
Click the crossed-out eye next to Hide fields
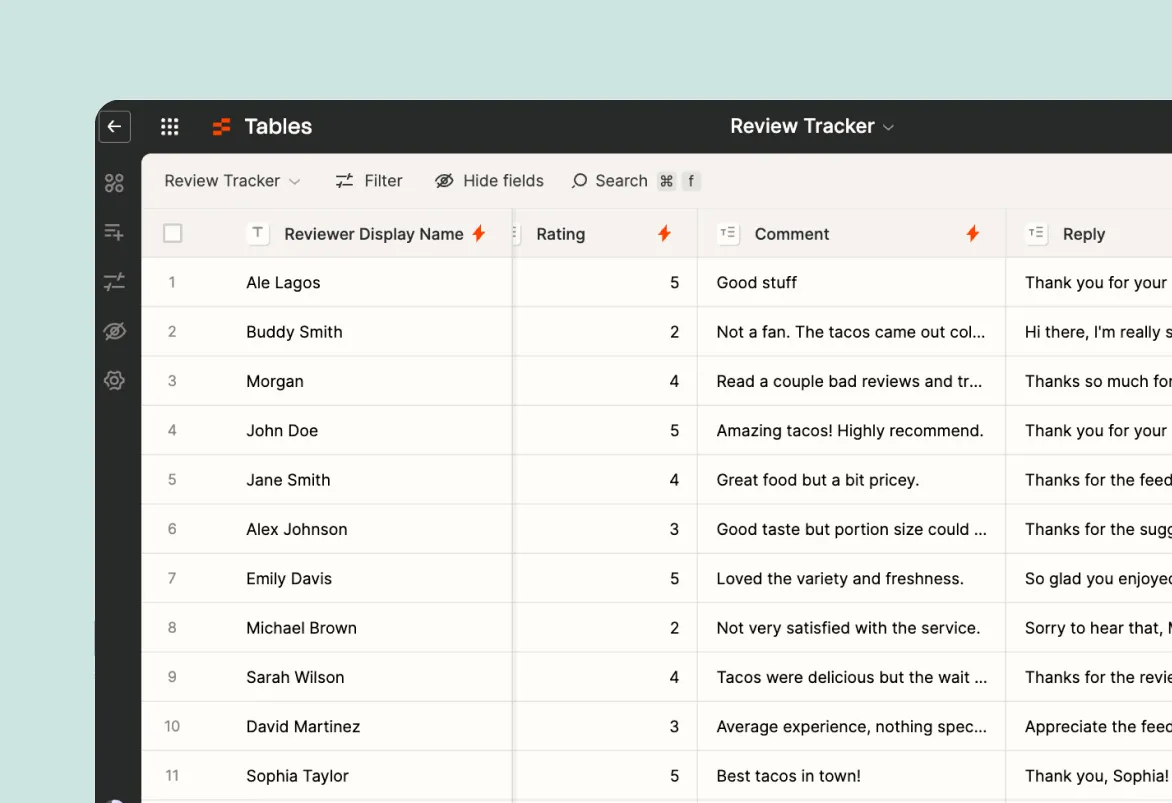[x=443, y=180]
